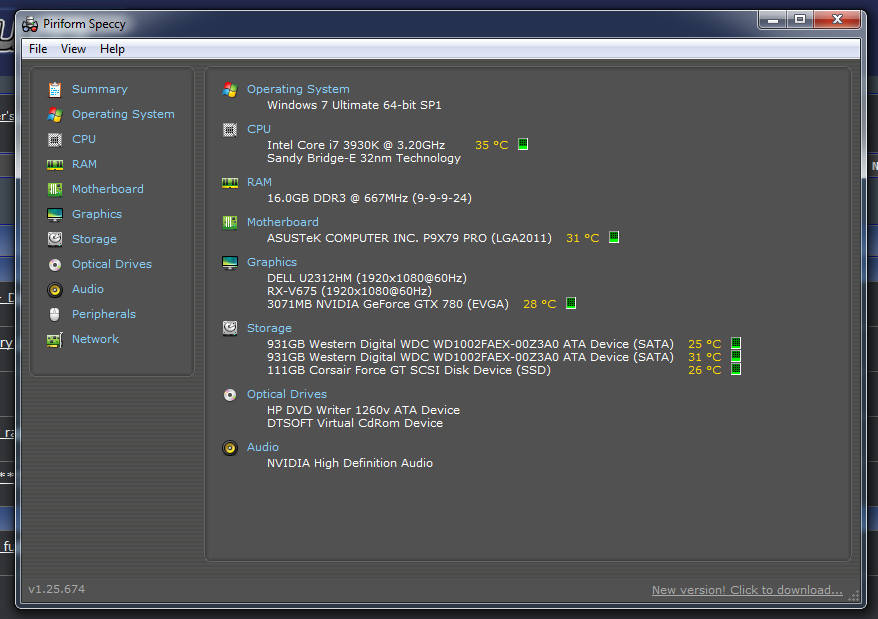Screen dimensions: 878x619
Task: Open the Storage heading link in main panel
Action: point(269,328)
